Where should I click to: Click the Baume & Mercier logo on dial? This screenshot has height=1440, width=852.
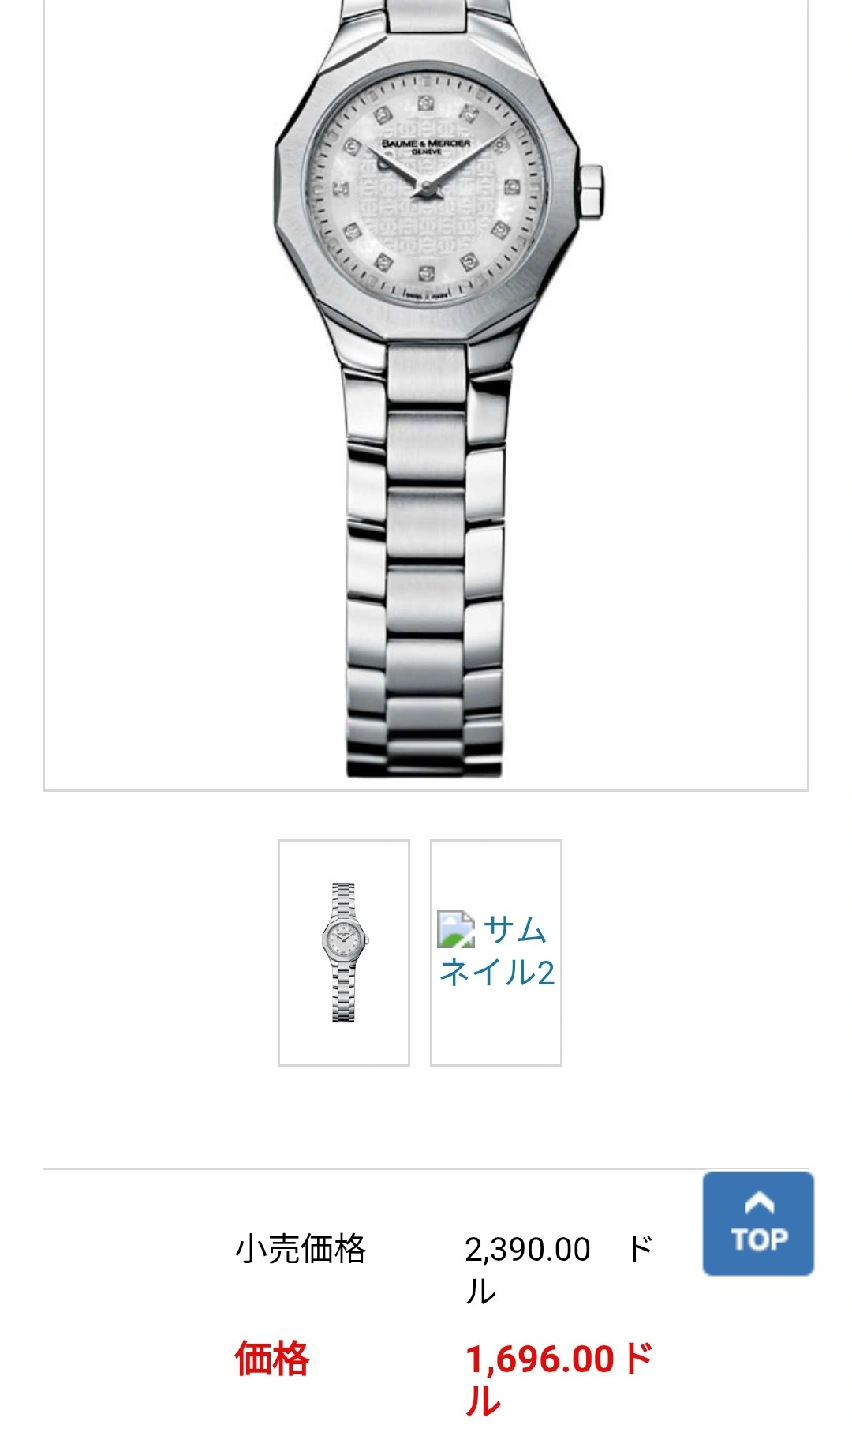click(x=426, y=146)
